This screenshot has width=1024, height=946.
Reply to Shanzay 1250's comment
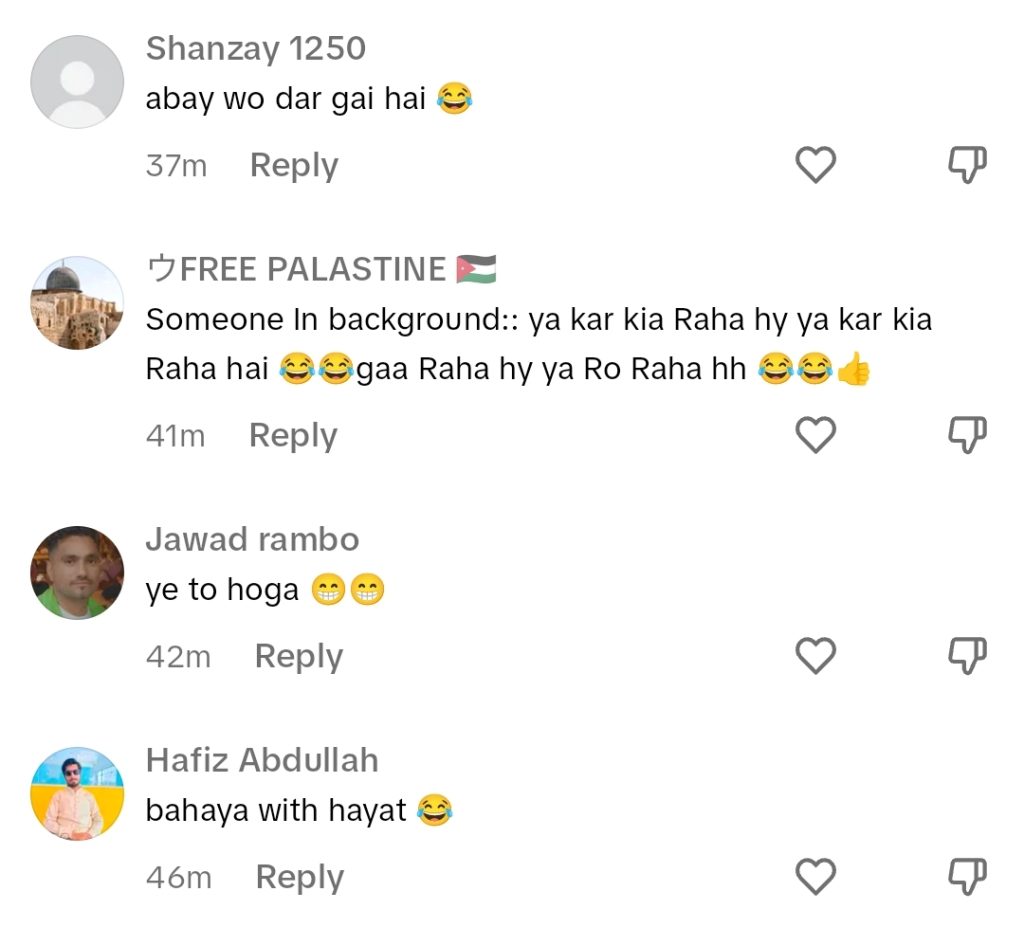(294, 165)
